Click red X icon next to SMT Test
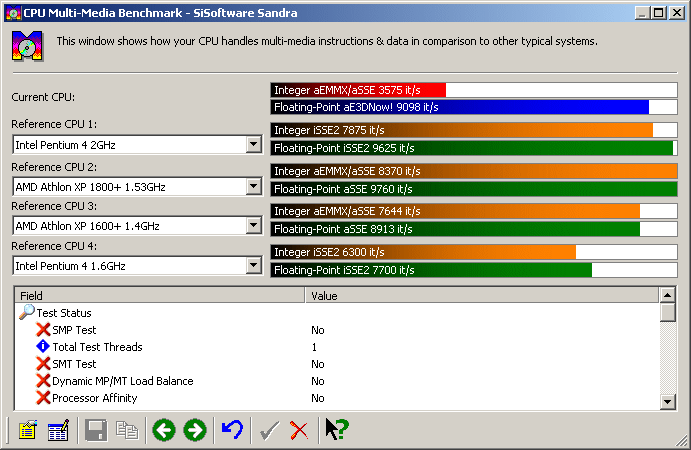691x450 pixels. coord(43,364)
